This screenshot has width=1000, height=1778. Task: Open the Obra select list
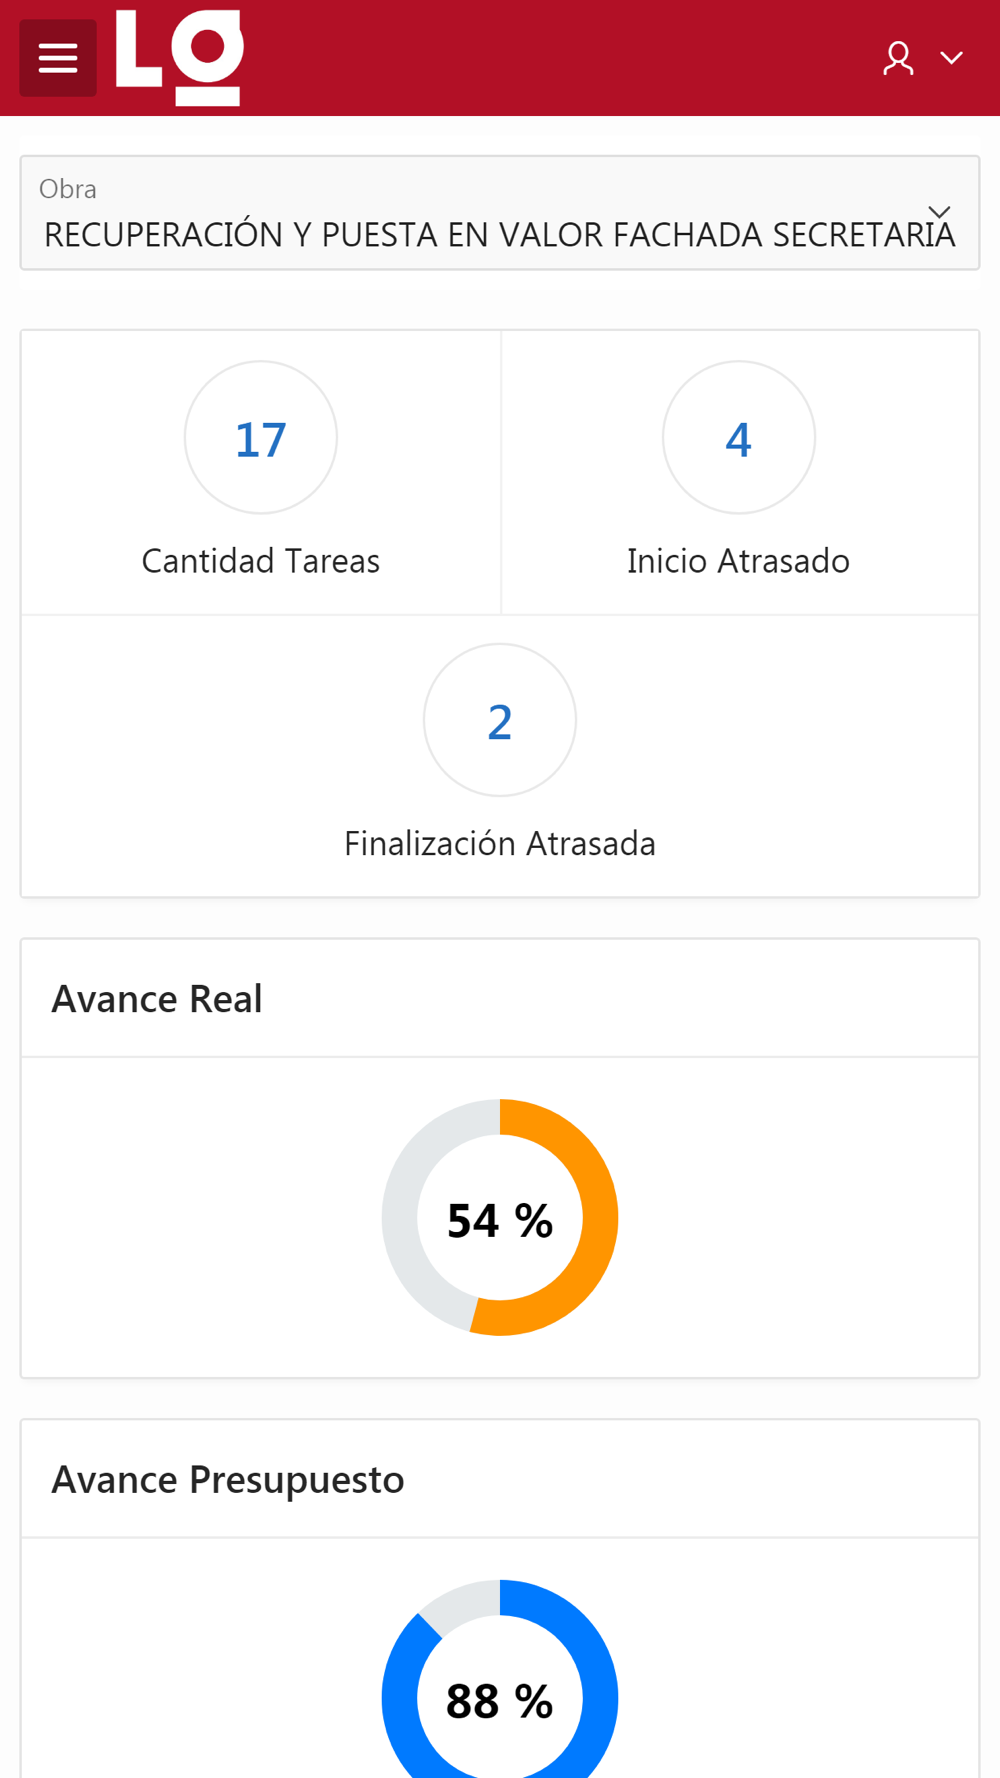(x=500, y=213)
